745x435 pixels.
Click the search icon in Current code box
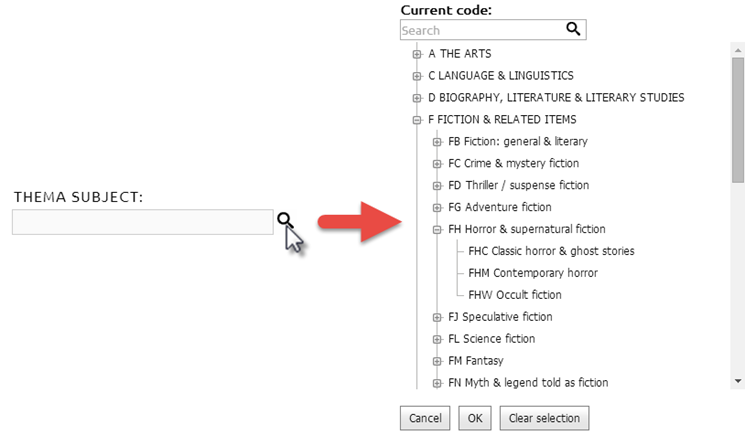pos(573,29)
